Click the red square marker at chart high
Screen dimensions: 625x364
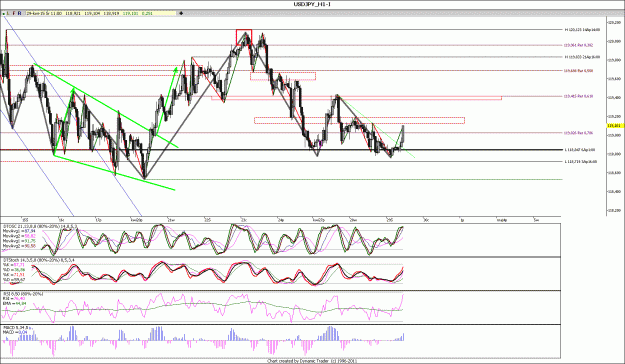(x=244, y=36)
